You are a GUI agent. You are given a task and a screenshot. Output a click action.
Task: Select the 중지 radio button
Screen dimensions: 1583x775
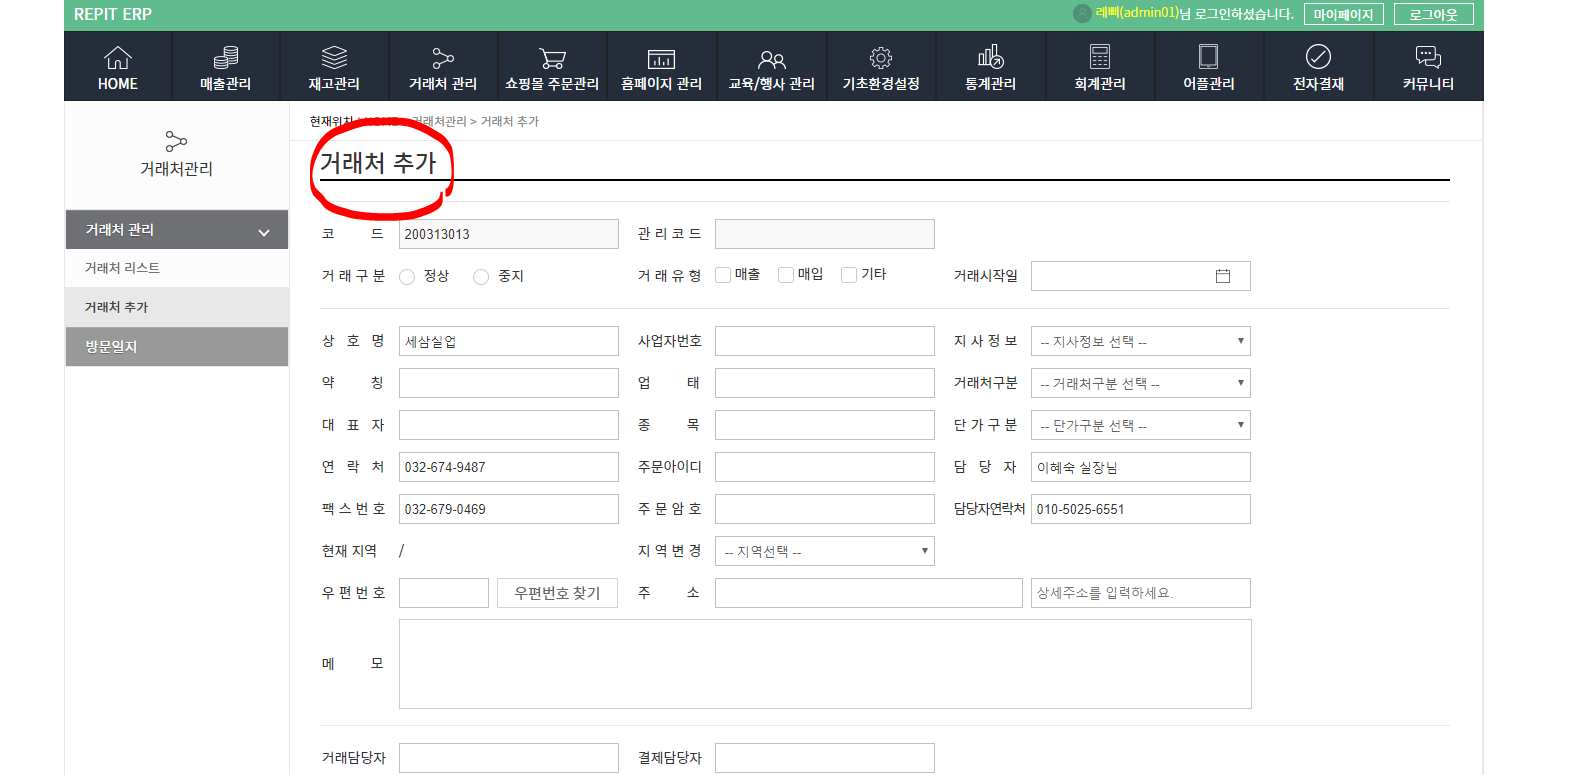coord(481,277)
